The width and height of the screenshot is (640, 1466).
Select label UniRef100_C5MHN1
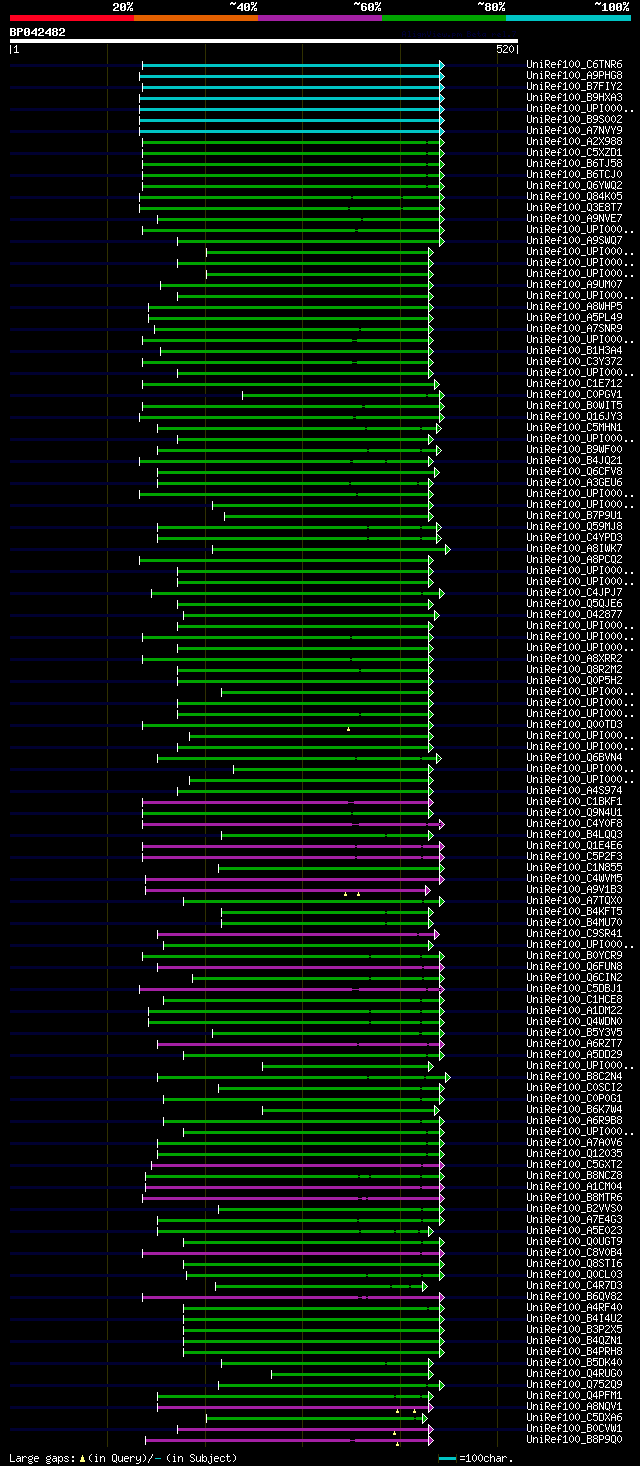point(574,428)
